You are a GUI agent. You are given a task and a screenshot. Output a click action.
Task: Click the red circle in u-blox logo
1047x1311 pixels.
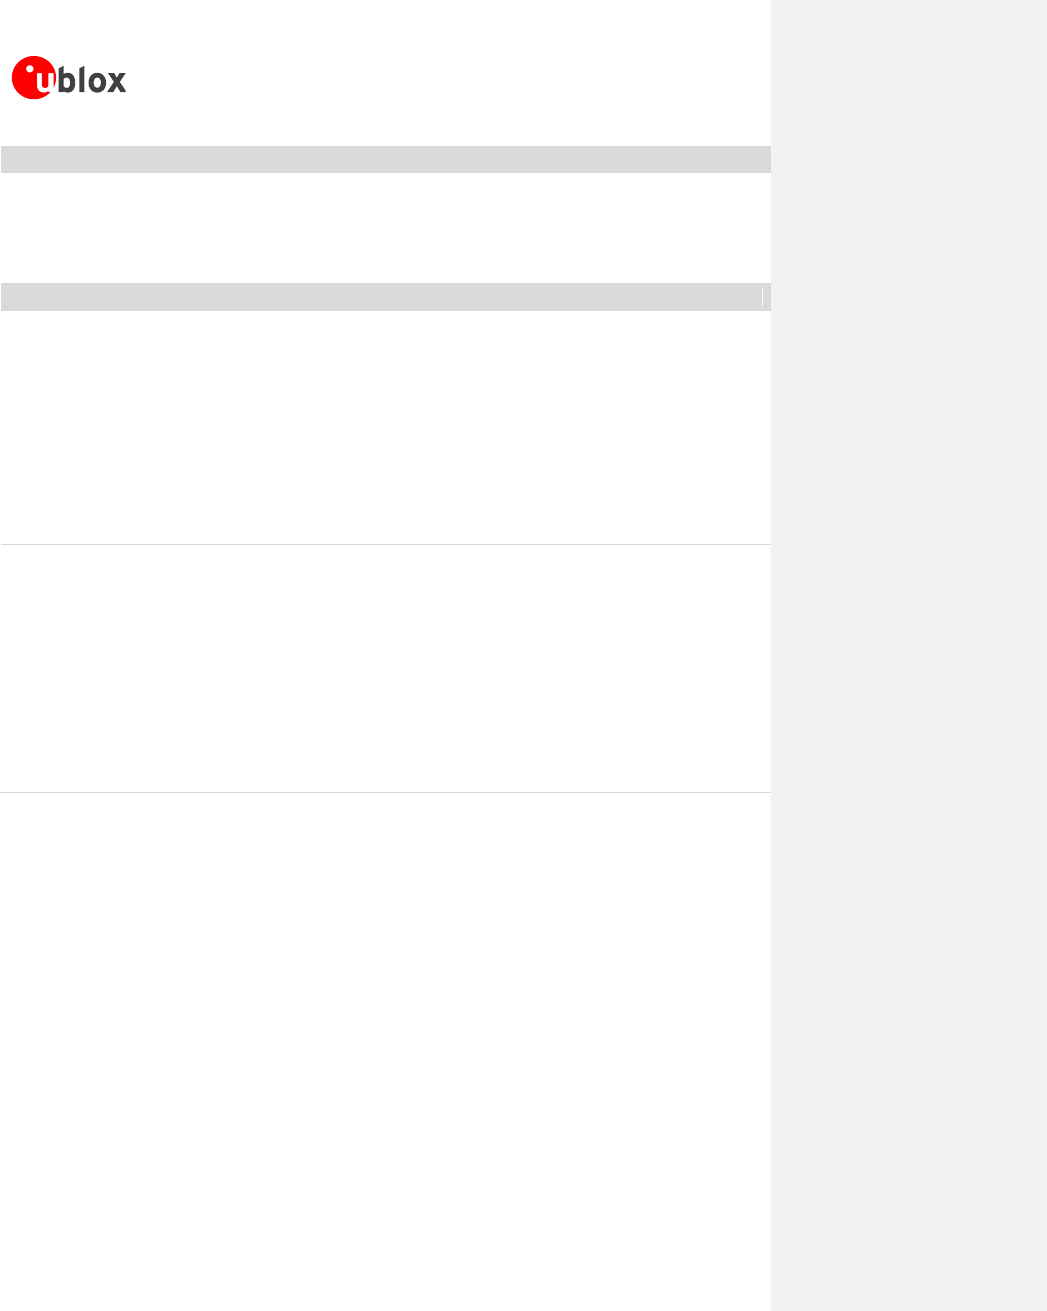click(33, 78)
